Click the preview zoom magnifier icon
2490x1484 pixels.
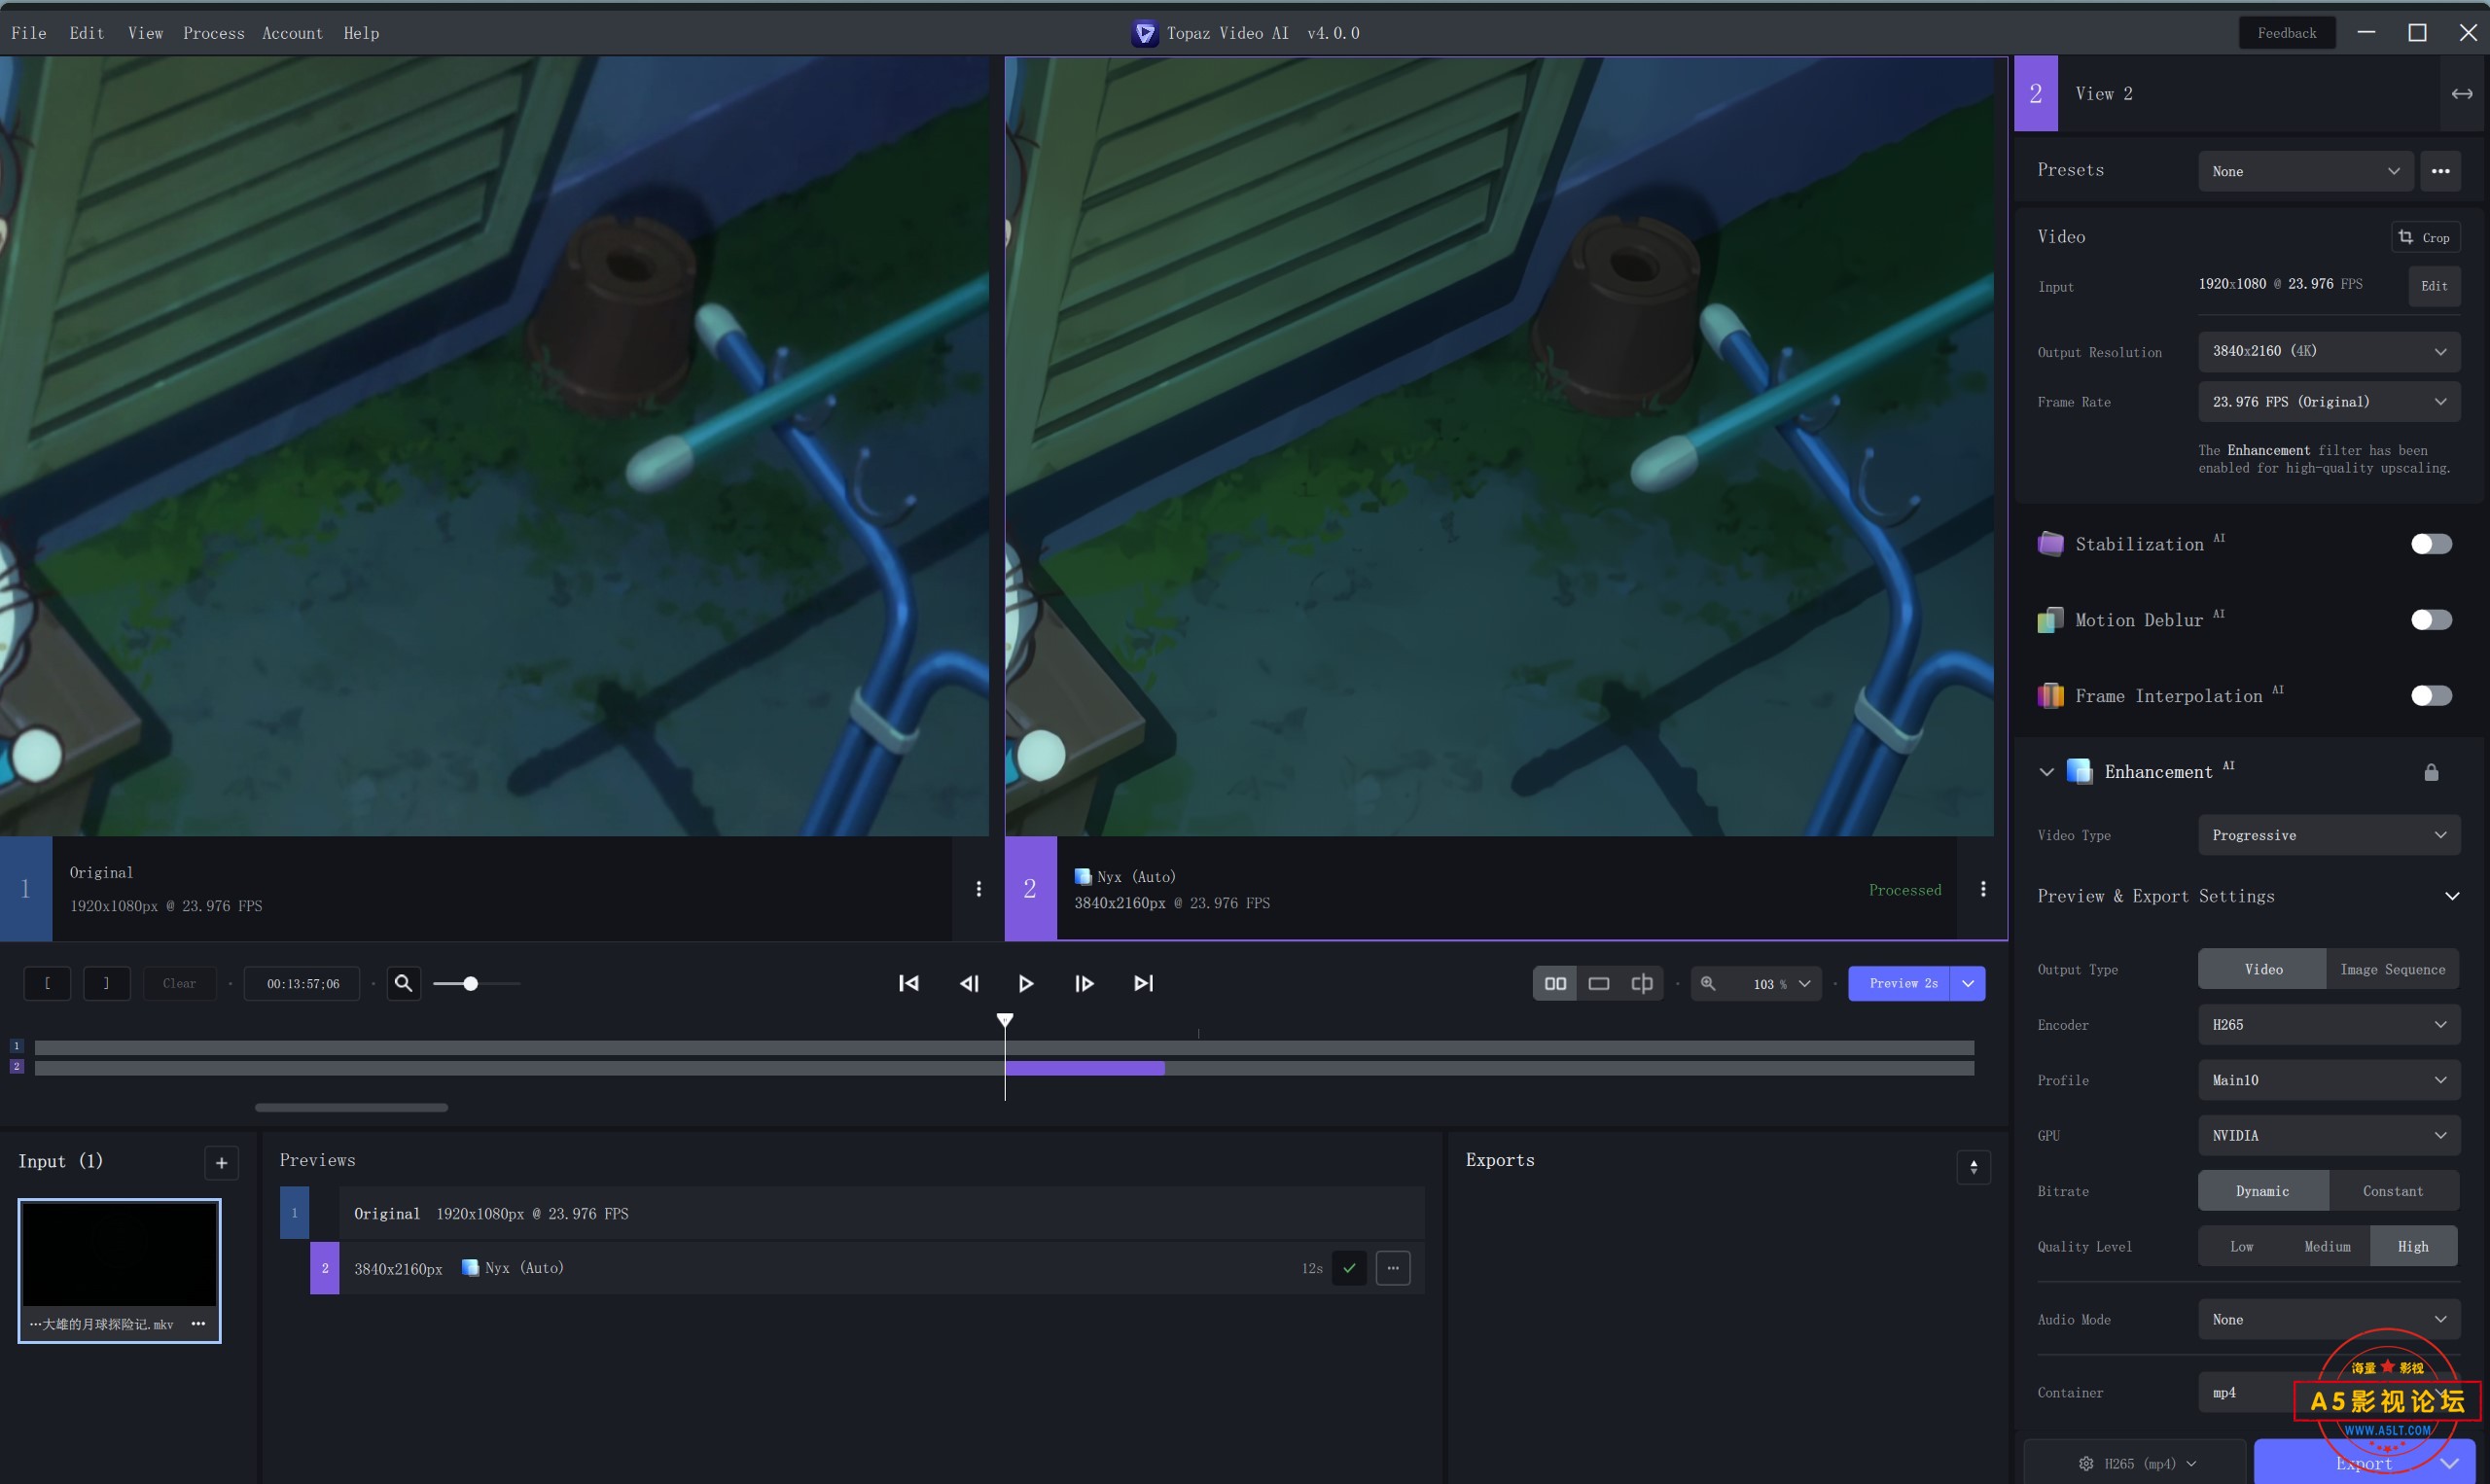(x=1708, y=983)
